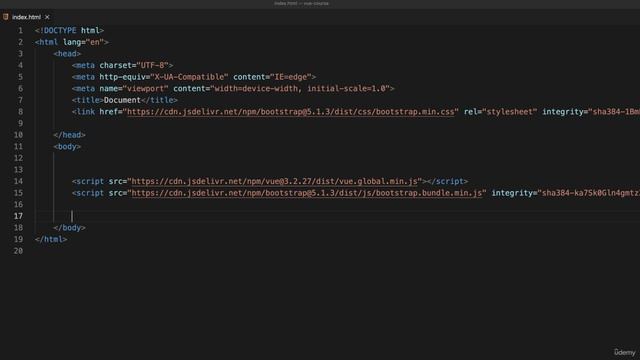Click the word Document in the title tag
640x360 pixels.
(122, 100)
